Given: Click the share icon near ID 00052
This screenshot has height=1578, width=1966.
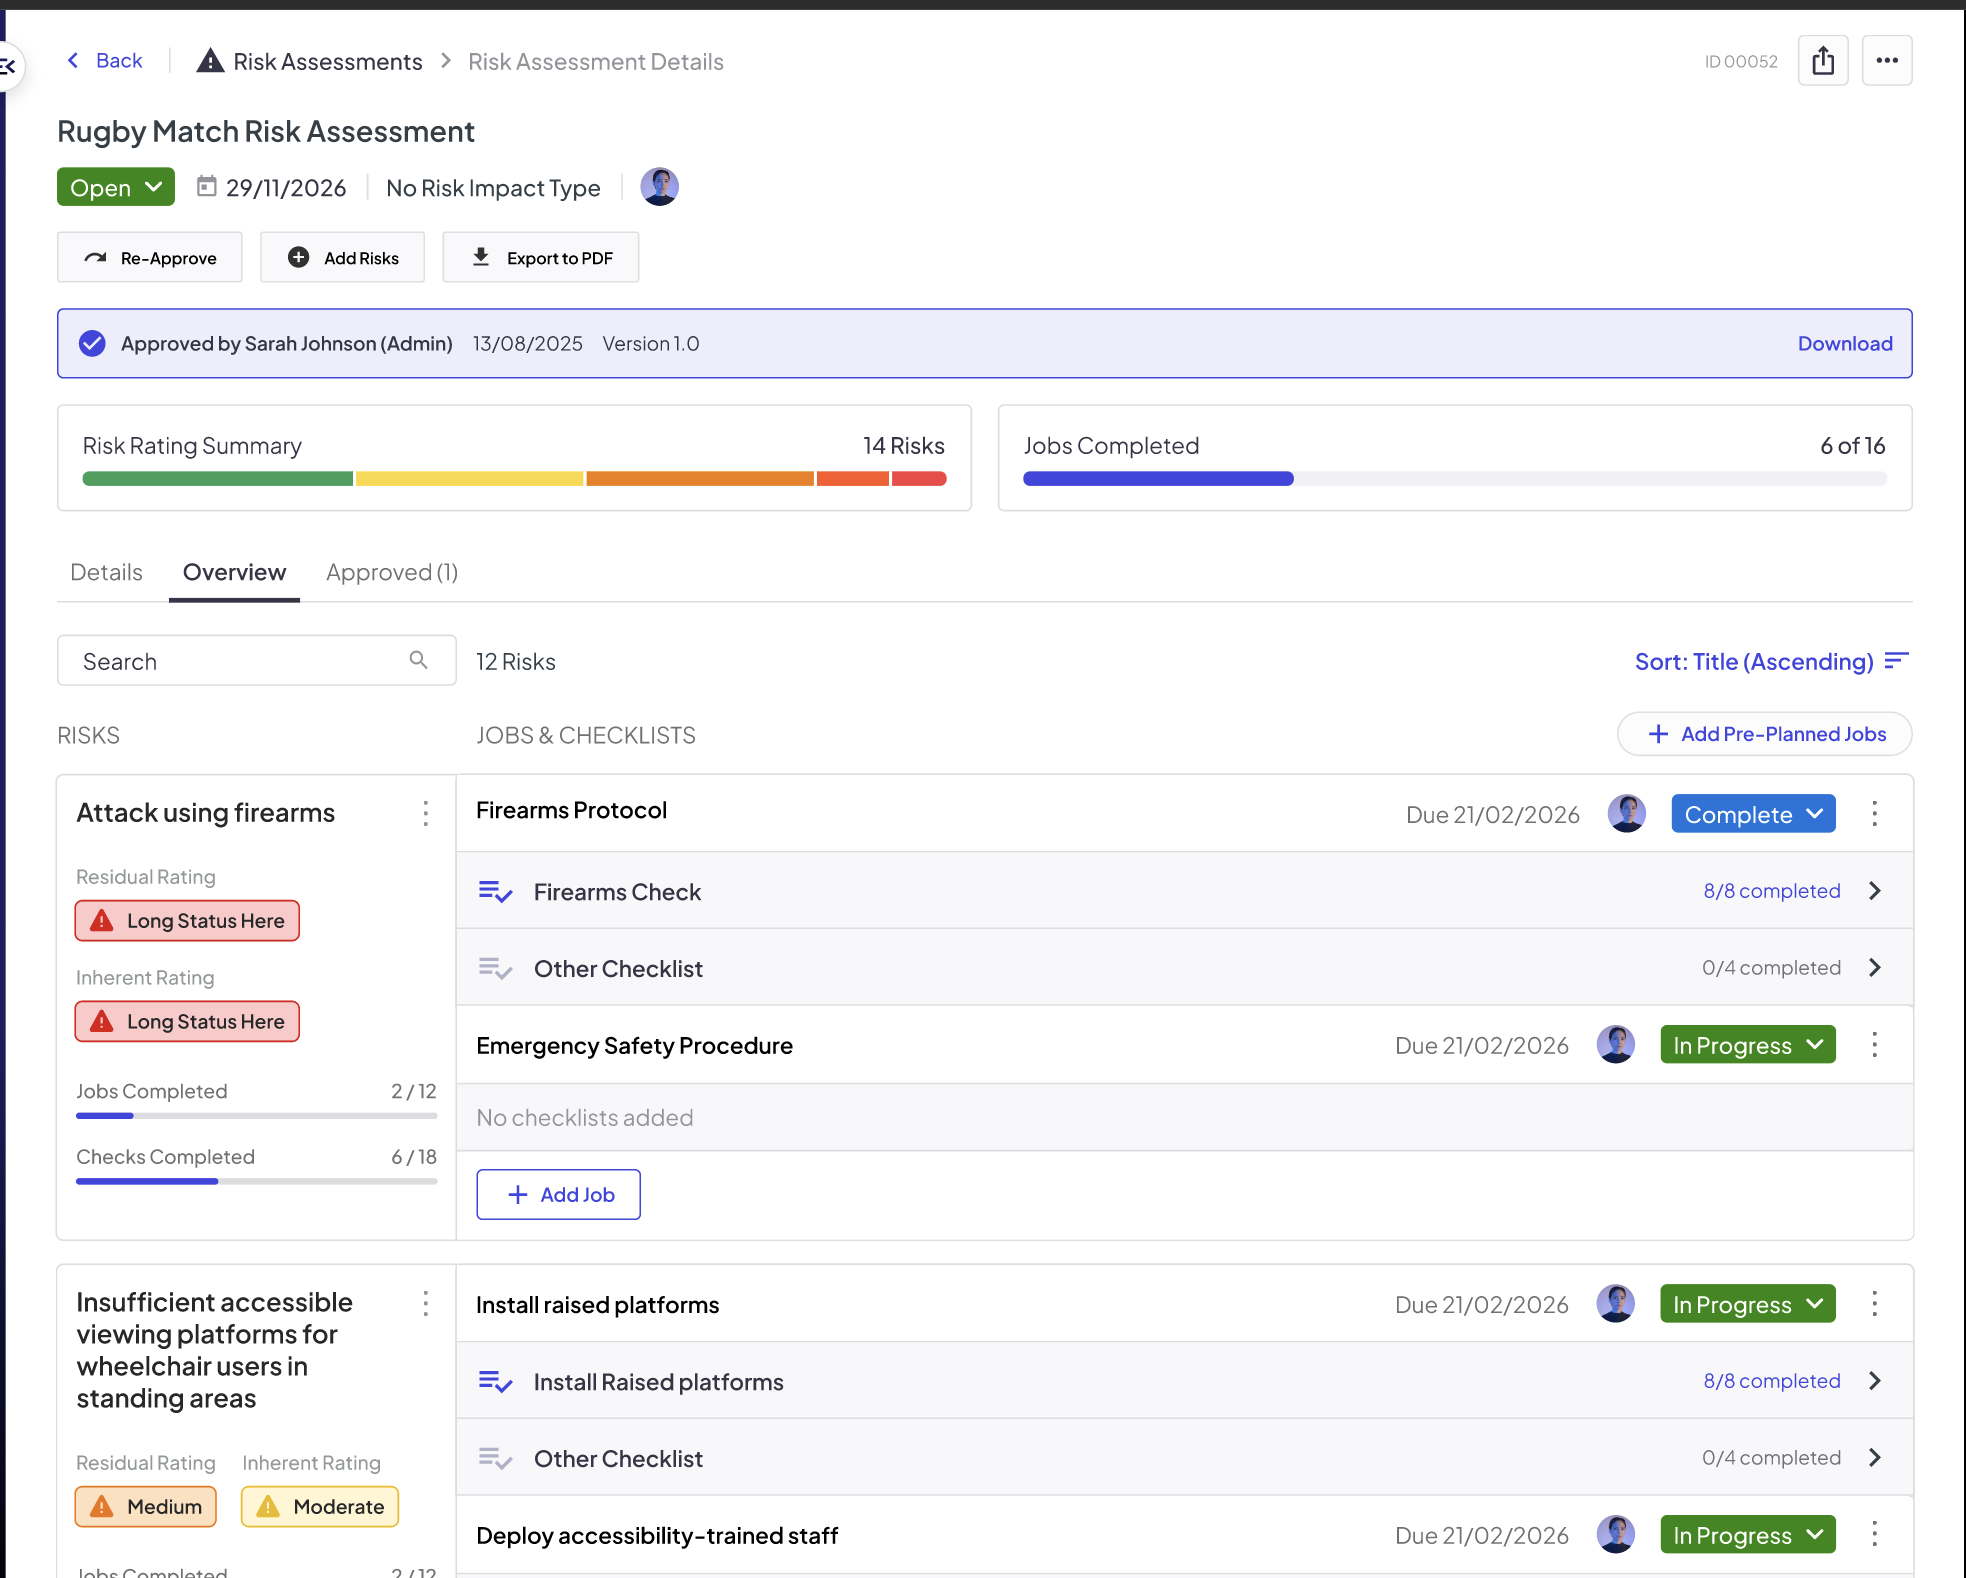Looking at the screenshot, I should (1823, 61).
